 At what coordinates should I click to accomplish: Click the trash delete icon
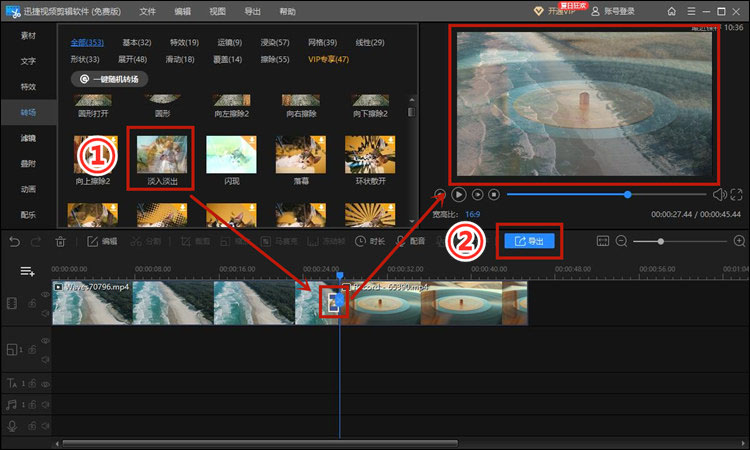tap(60, 242)
